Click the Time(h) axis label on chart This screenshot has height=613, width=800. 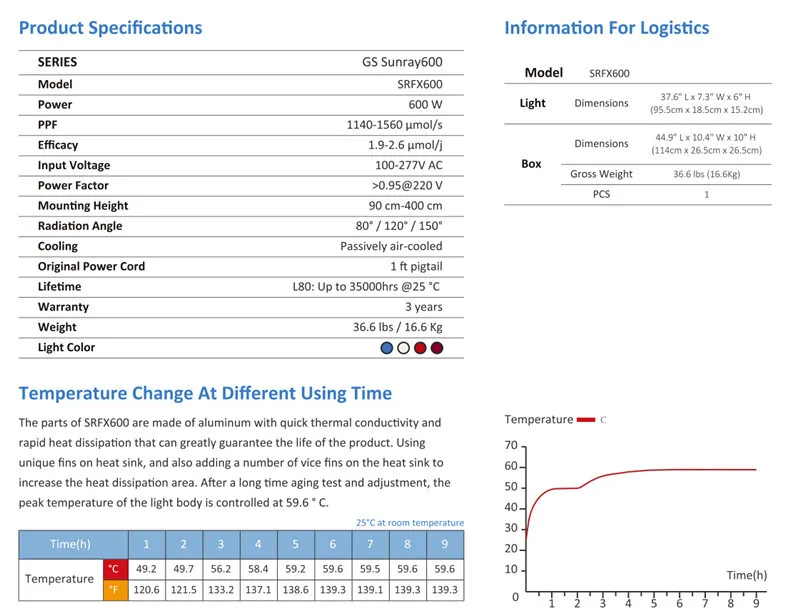click(x=746, y=575)
